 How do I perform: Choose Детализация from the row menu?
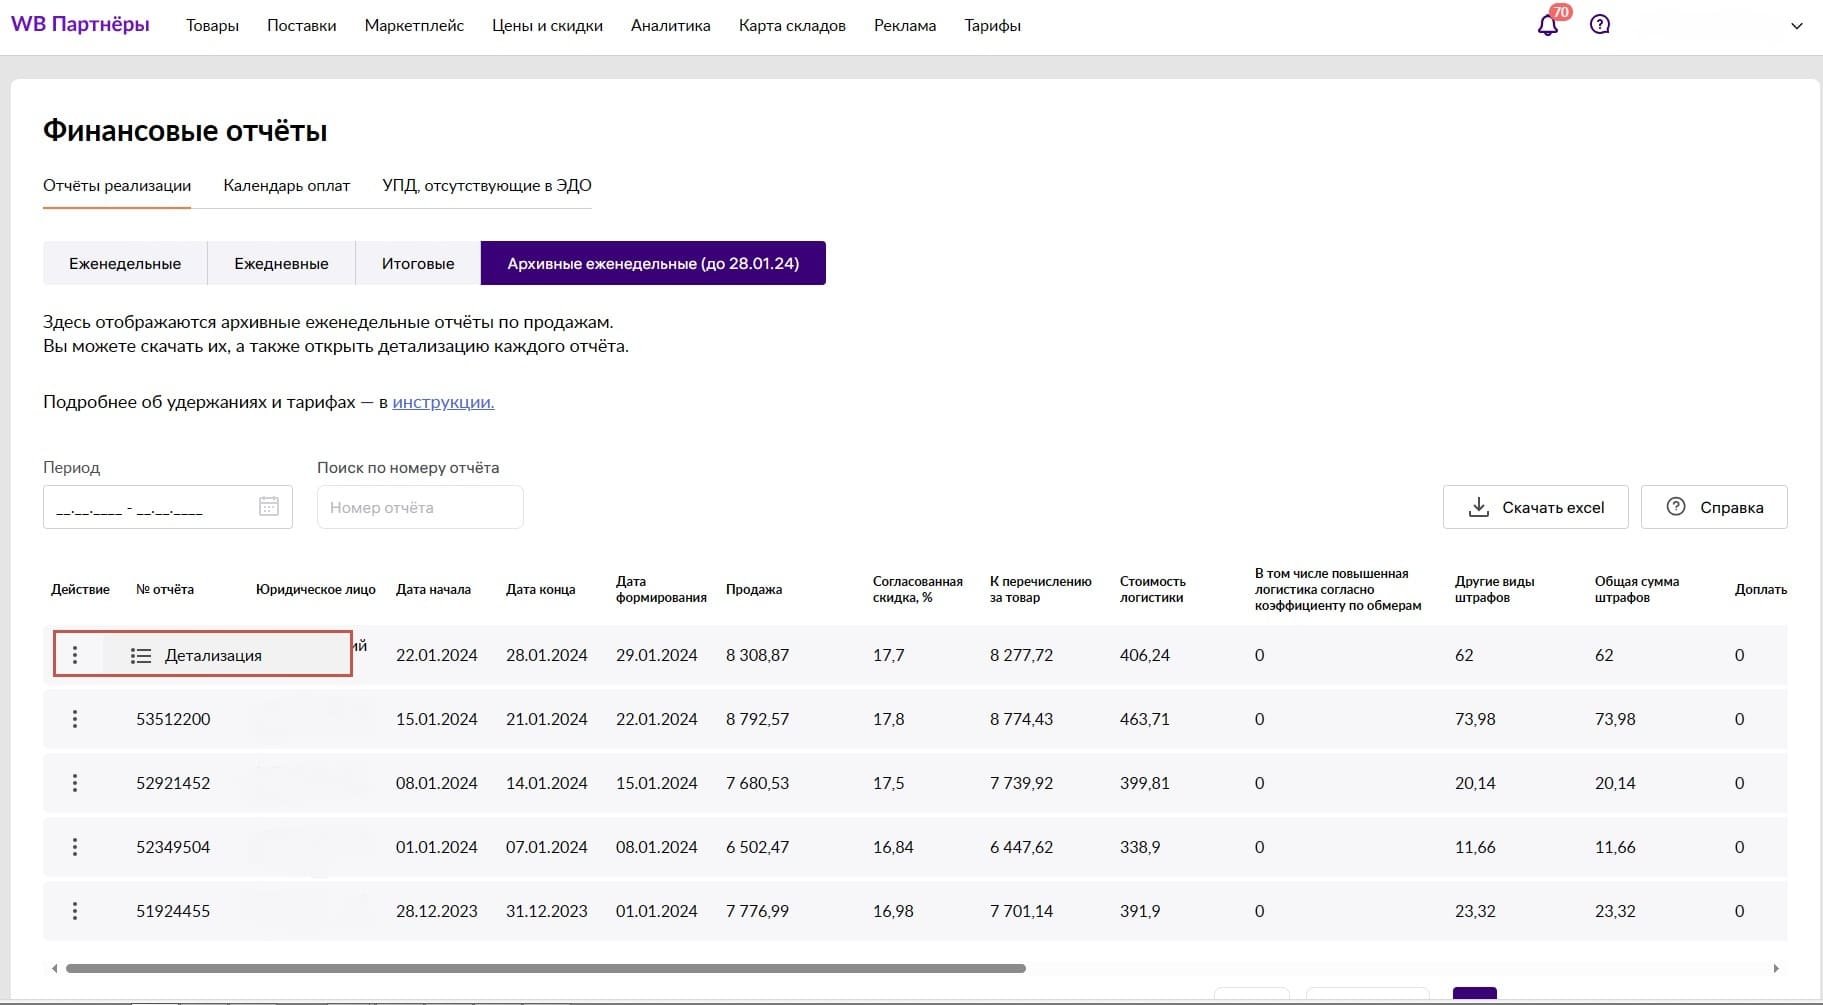point(213,656)
